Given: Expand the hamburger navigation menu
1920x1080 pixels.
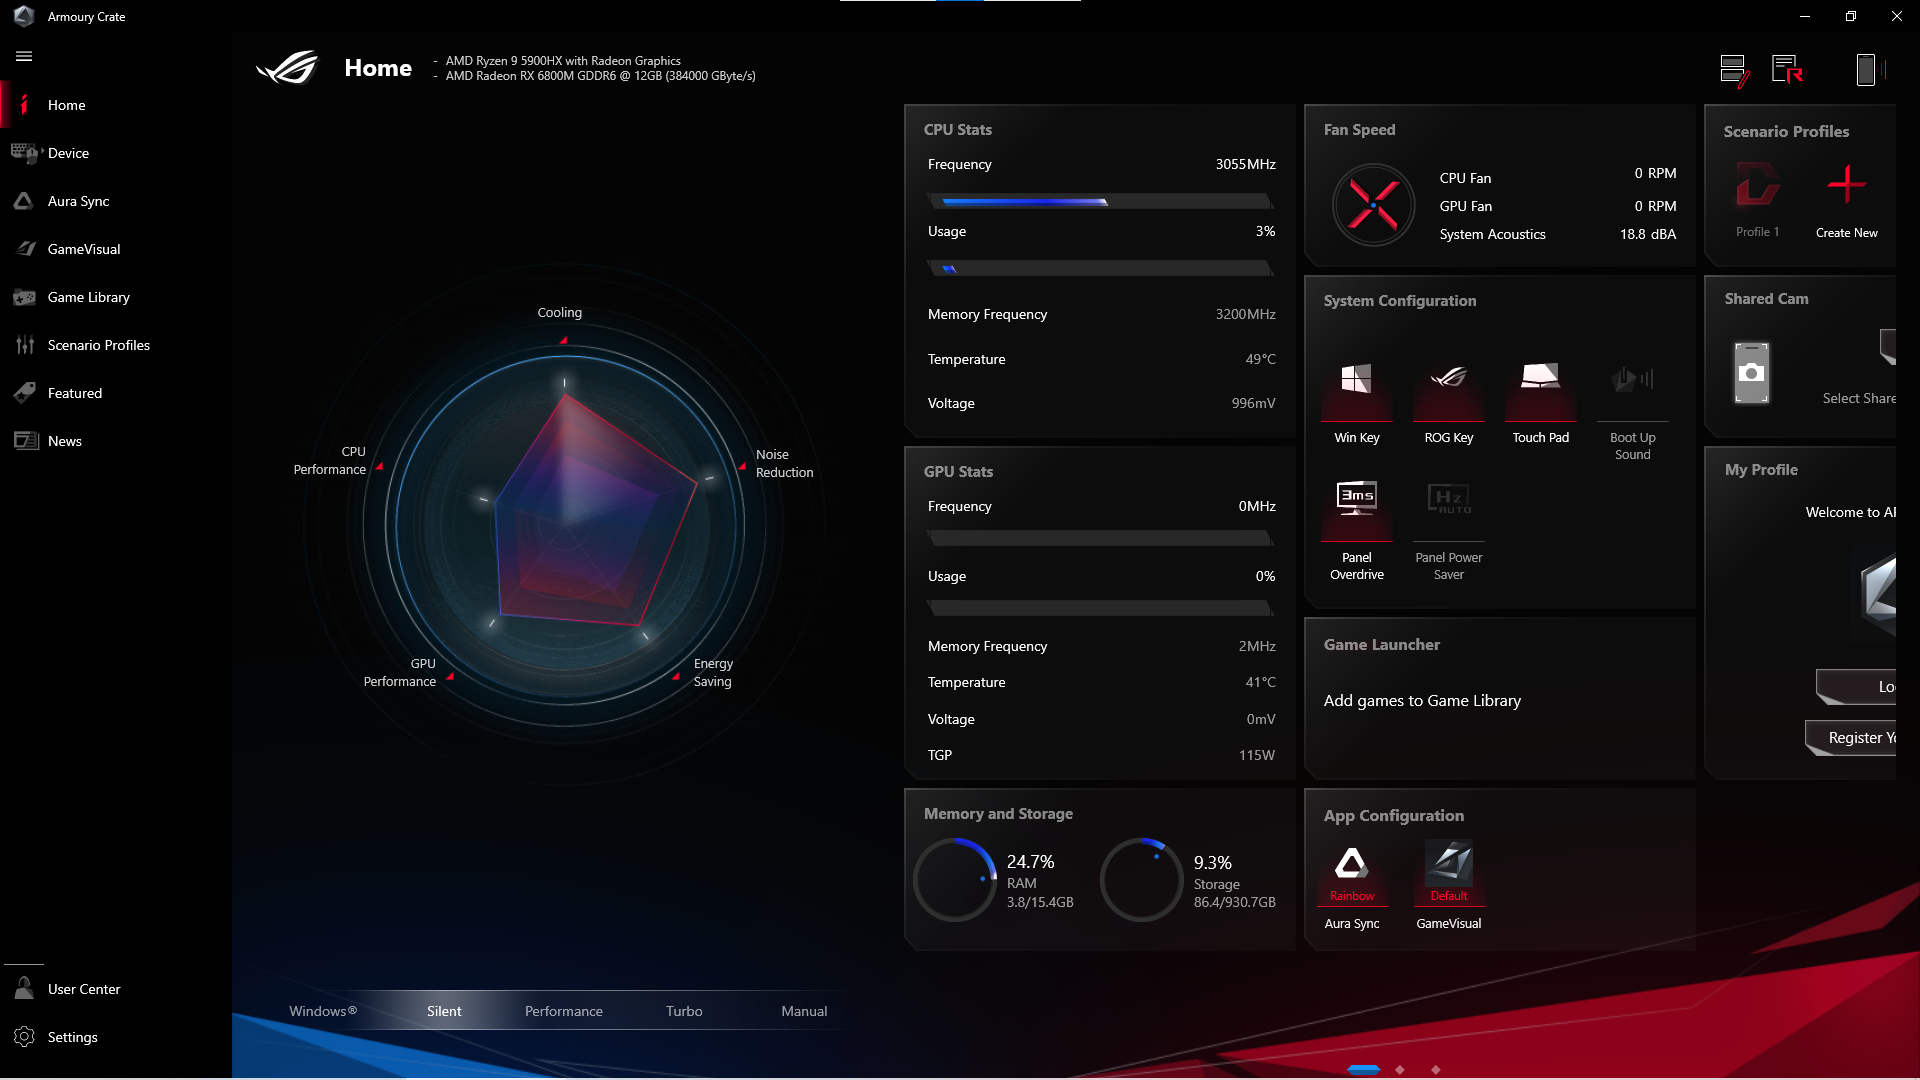Looking at the screenshot, I should 24,57.
